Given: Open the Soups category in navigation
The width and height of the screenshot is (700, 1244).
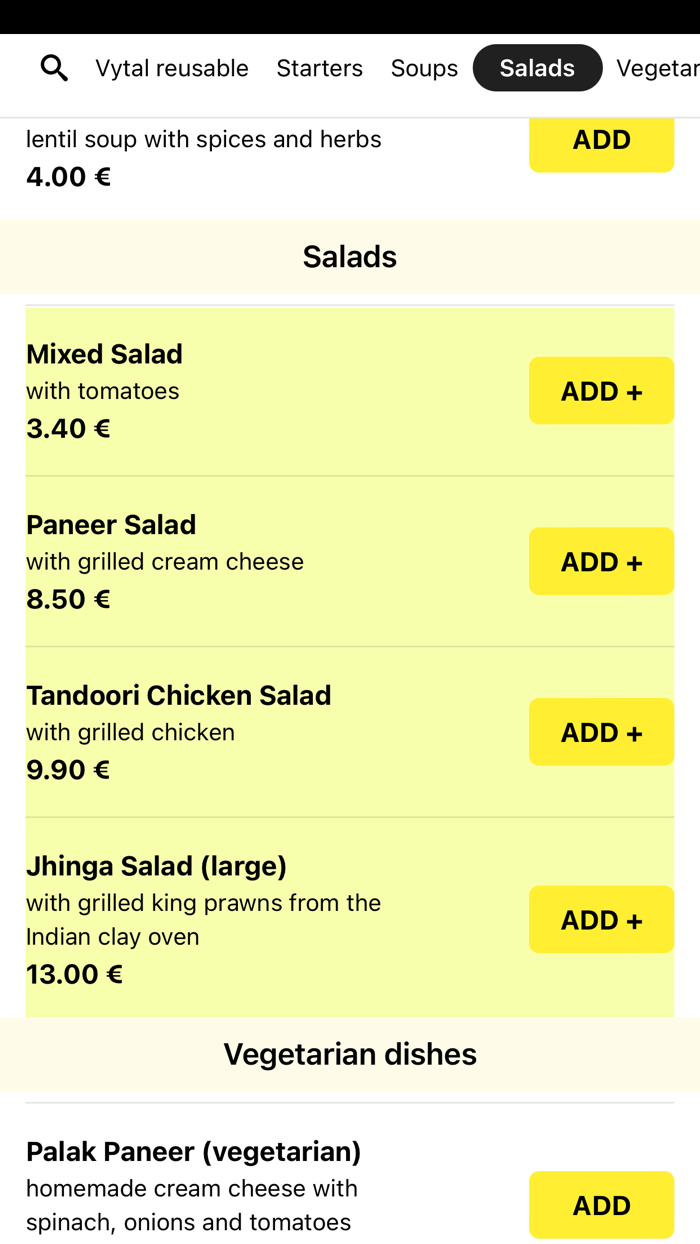Looking at the screenshot, I should (x=424, y=68).
